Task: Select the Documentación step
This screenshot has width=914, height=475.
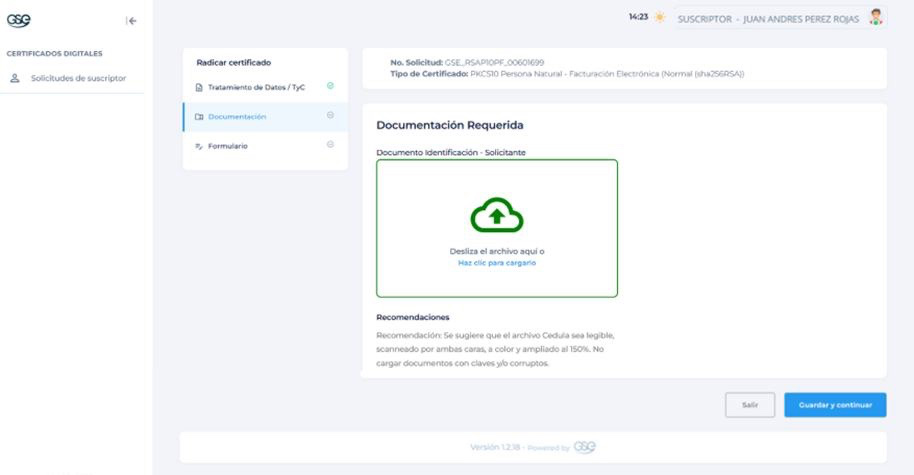Action: tap(265, 117)
